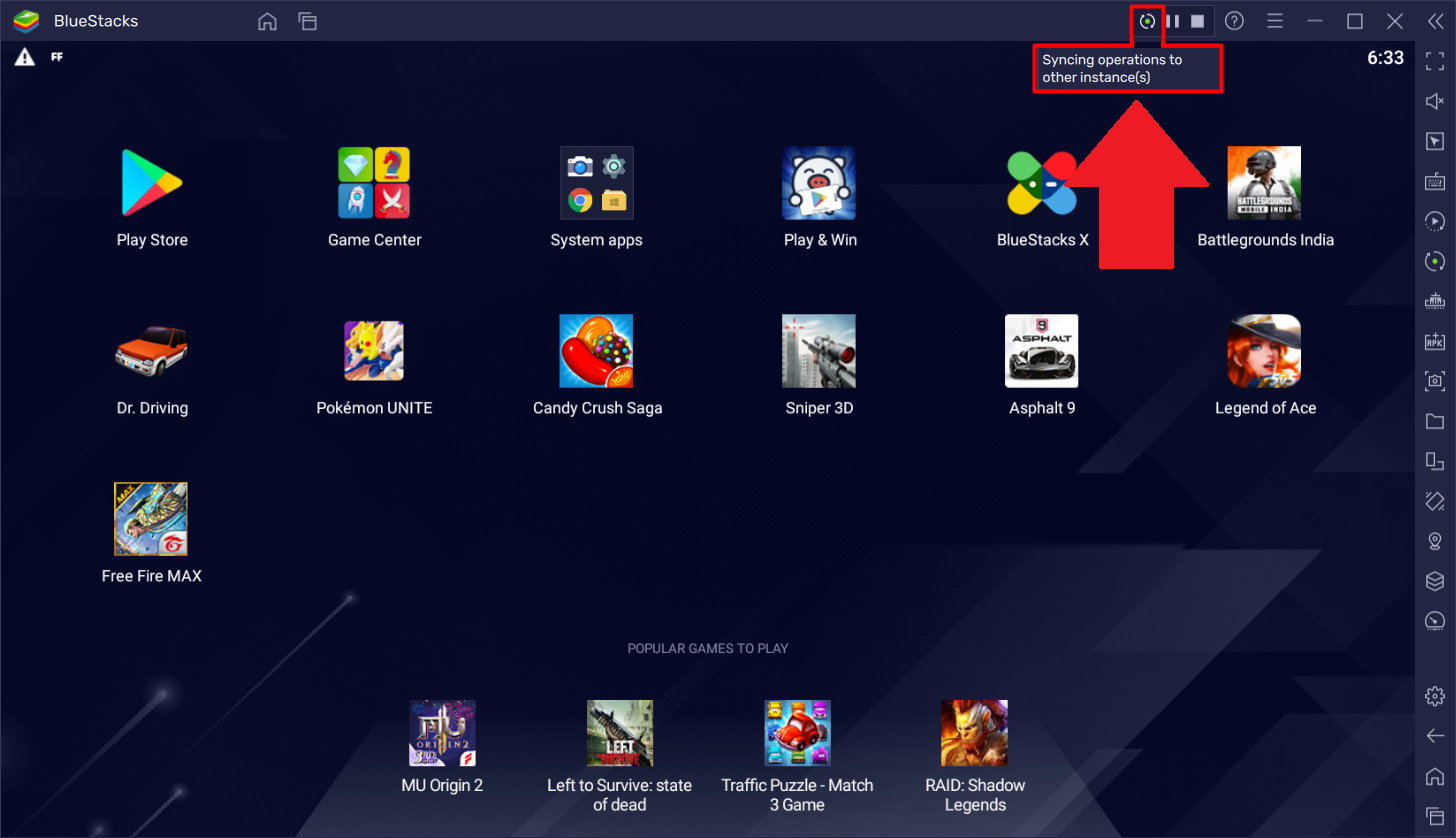Set location from sidebar pin icon

[x=1435, y=541]
